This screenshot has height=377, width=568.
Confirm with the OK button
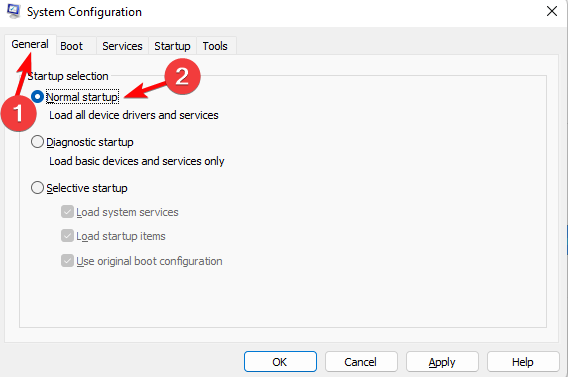pyautogui.click(x=280, y=361)
